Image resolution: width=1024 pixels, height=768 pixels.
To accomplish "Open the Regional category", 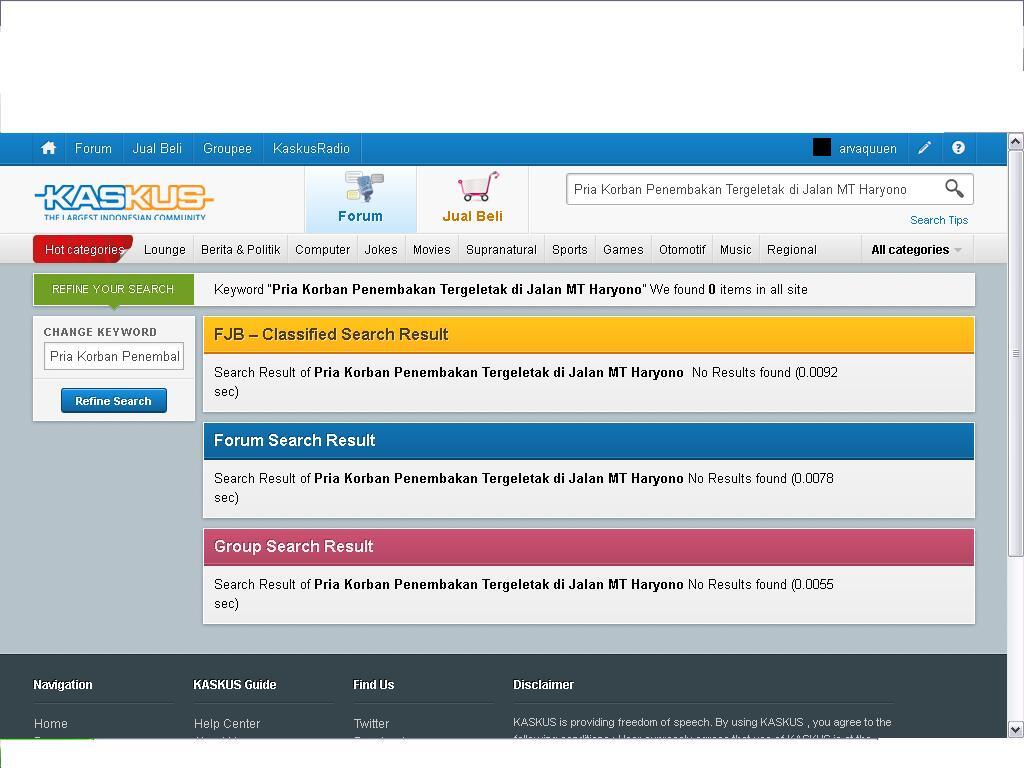I will pos(792,249).
